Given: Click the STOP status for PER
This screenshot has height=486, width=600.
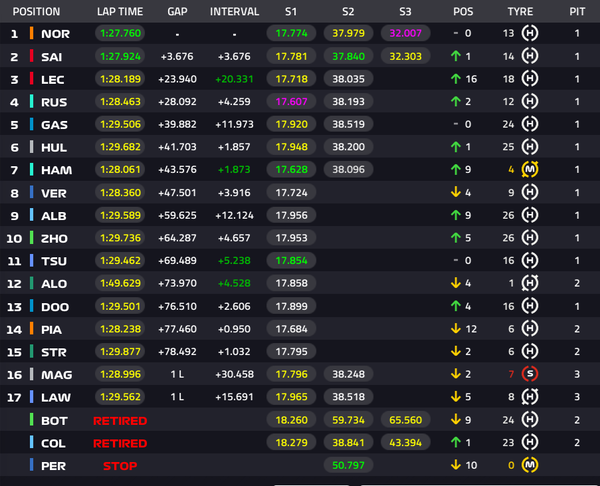Looking at the screenshot, I should 120,466.
